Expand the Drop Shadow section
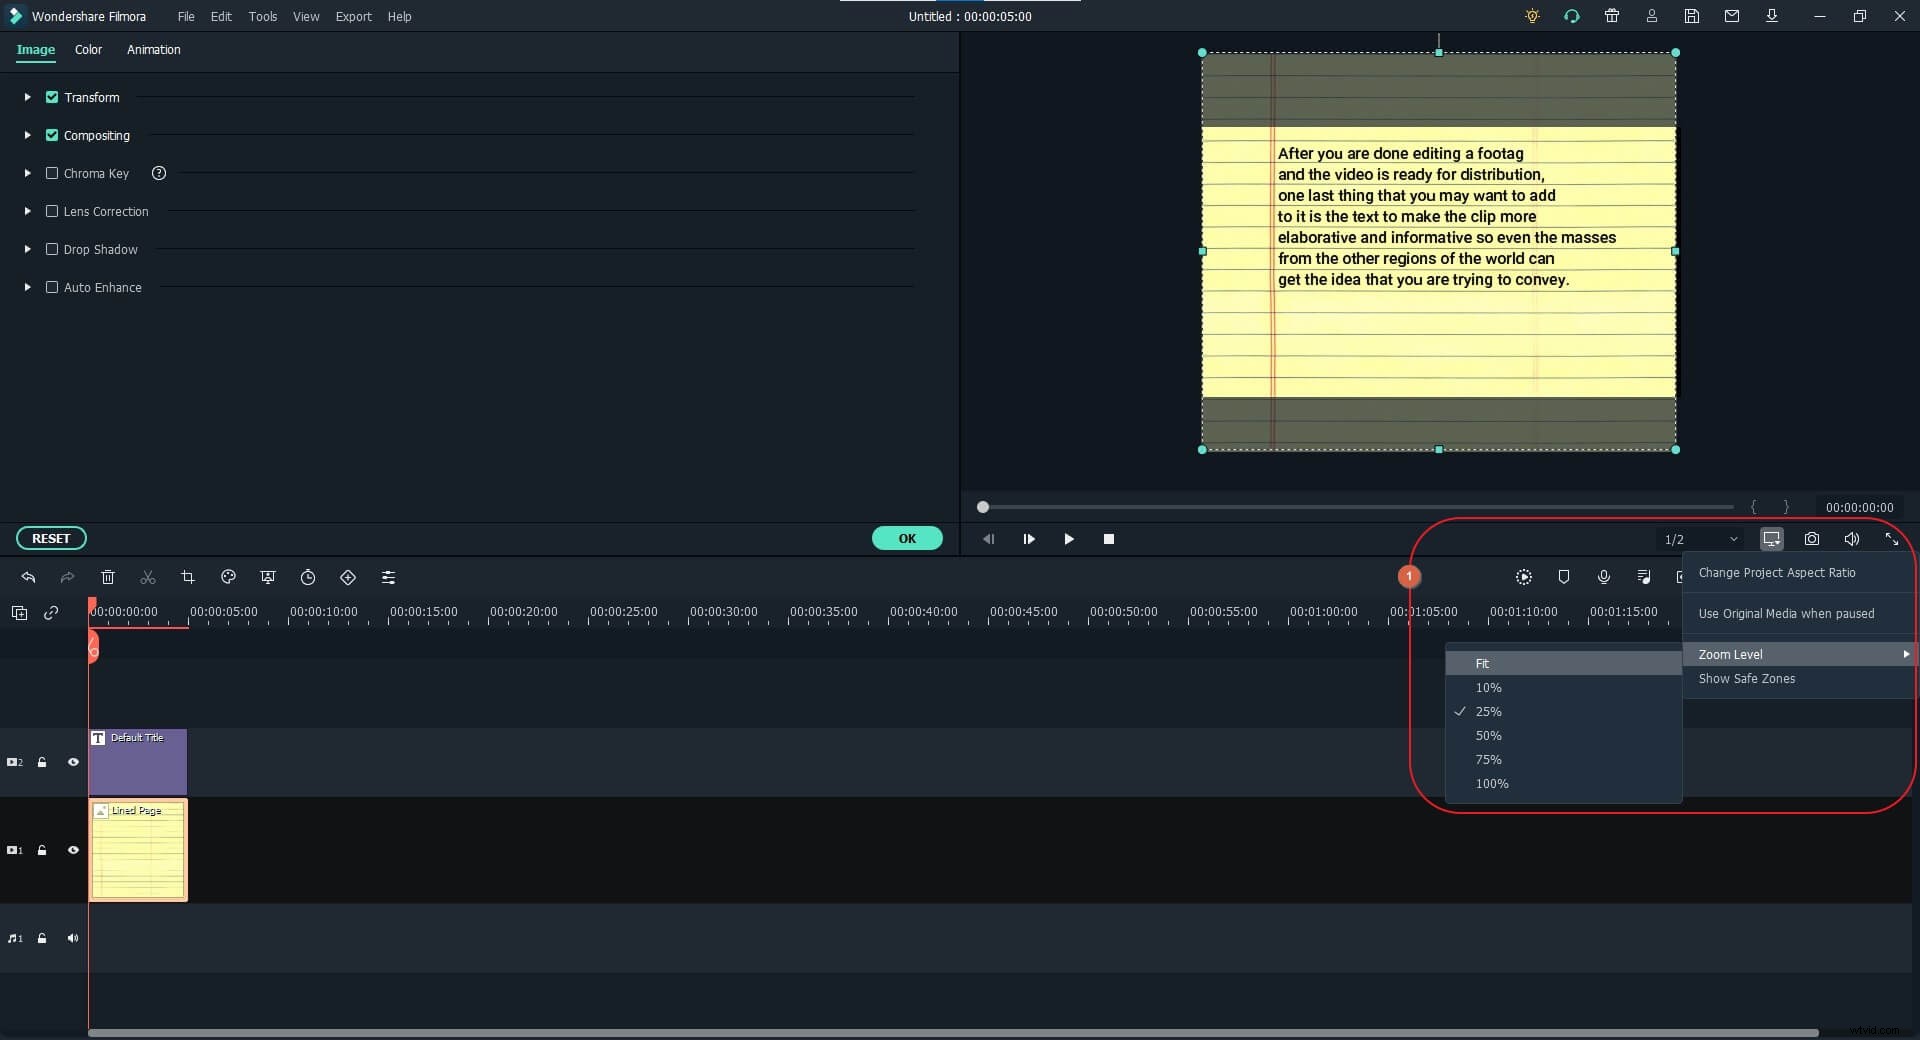The image size is (1920, 1040). pyautogui.click(x=26, y=249)
